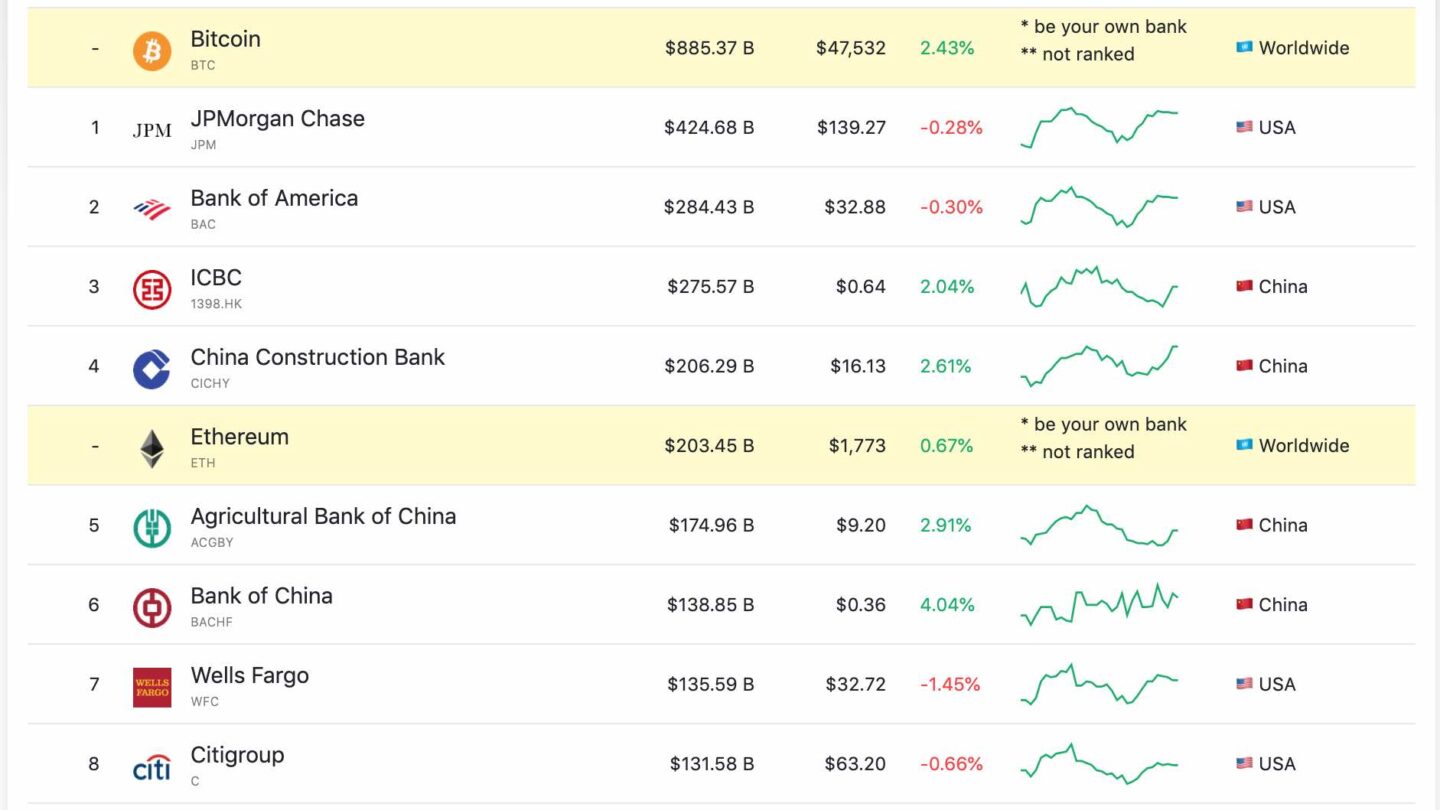Open the Ethereum name link
The image size is (1440, 810).
(239, 437)
